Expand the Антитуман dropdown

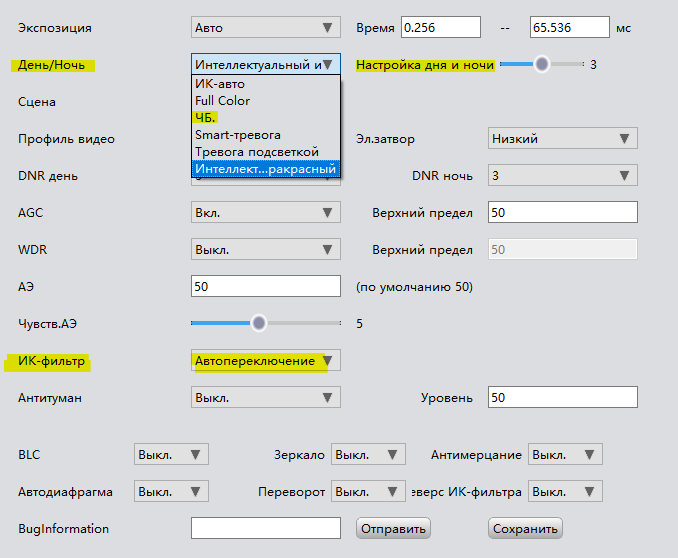[265, 397]
